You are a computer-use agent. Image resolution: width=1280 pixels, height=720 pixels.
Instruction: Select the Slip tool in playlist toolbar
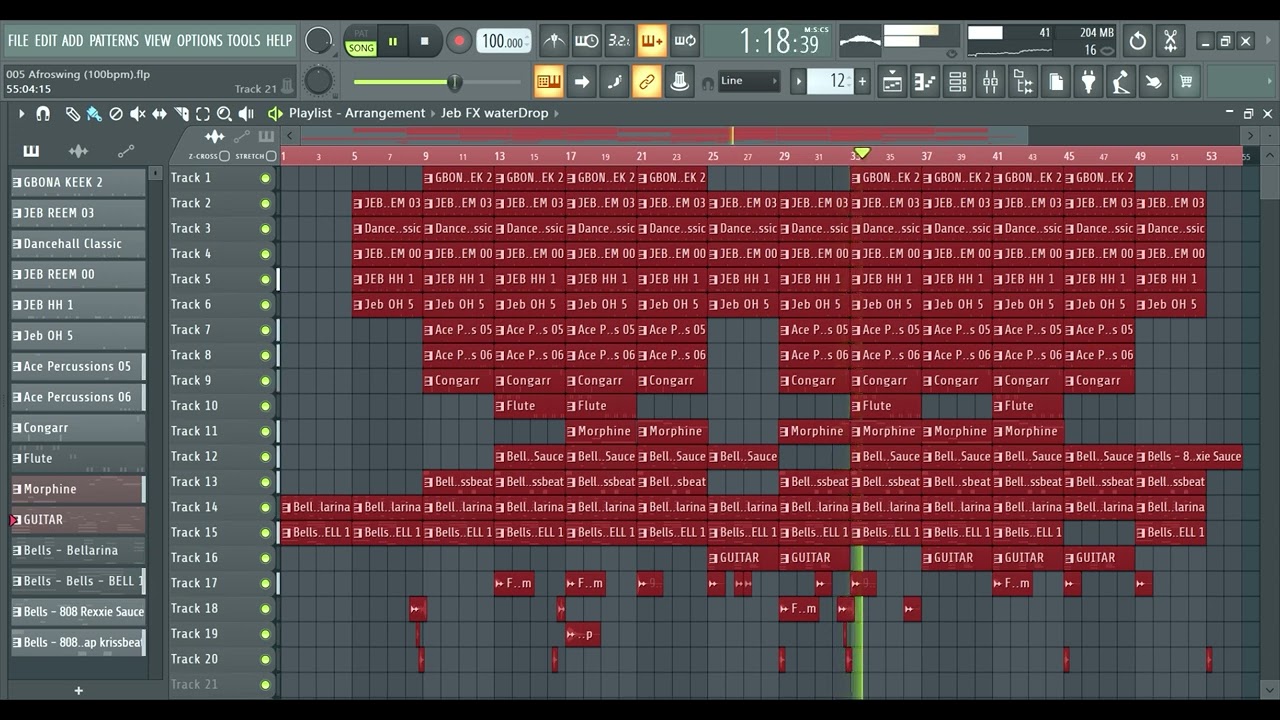pyautogui.click(x=159, y=114)
